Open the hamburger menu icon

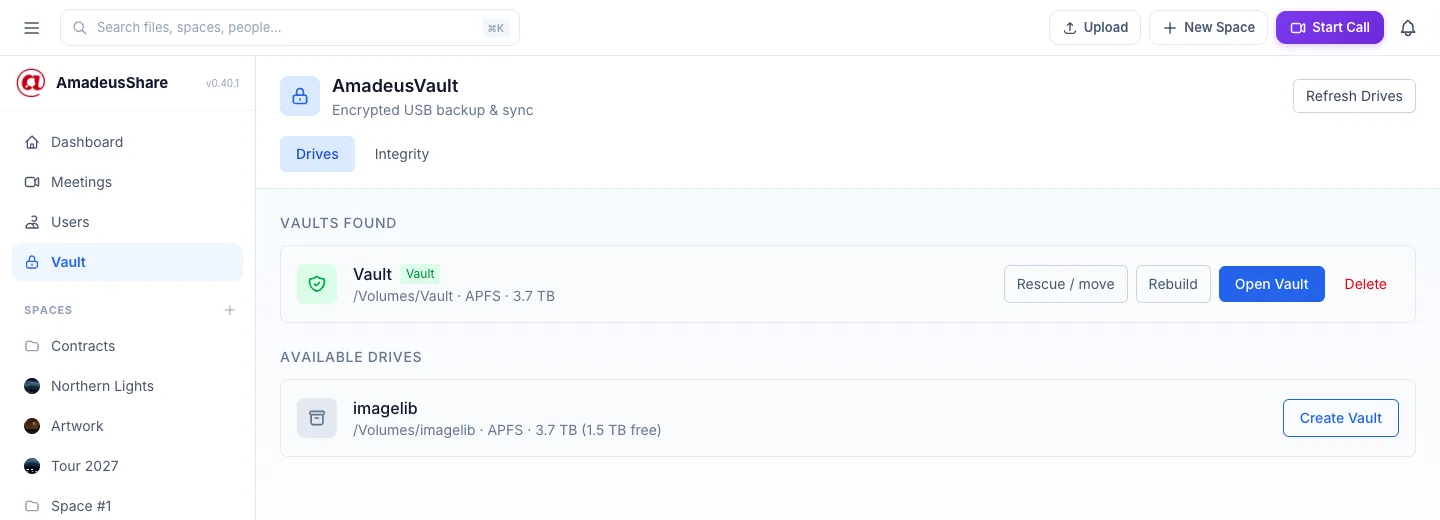coord(32,28)
